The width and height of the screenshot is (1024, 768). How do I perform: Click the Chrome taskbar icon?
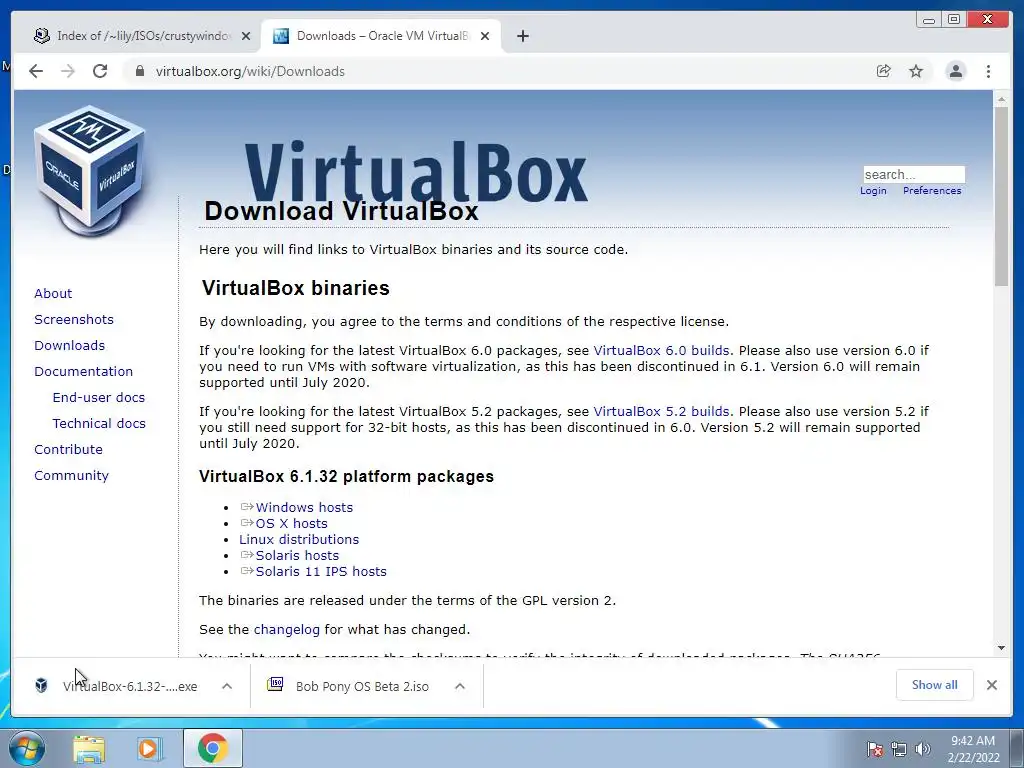click(x=212, y=748)
